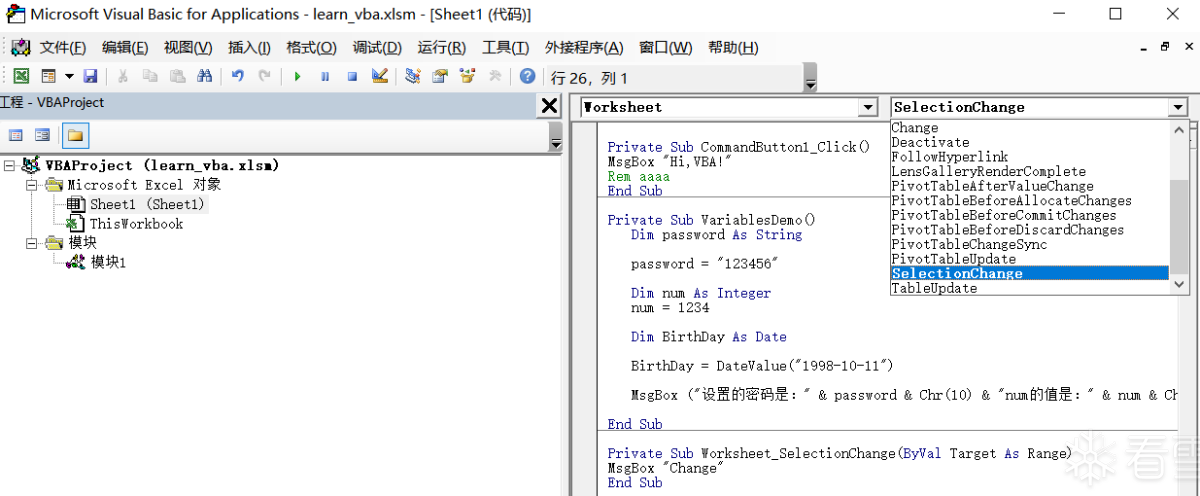This screenshot has height=496, width=1200.
Task: Toggle Folders view in project panel
Action: click(x=75, y=135)
